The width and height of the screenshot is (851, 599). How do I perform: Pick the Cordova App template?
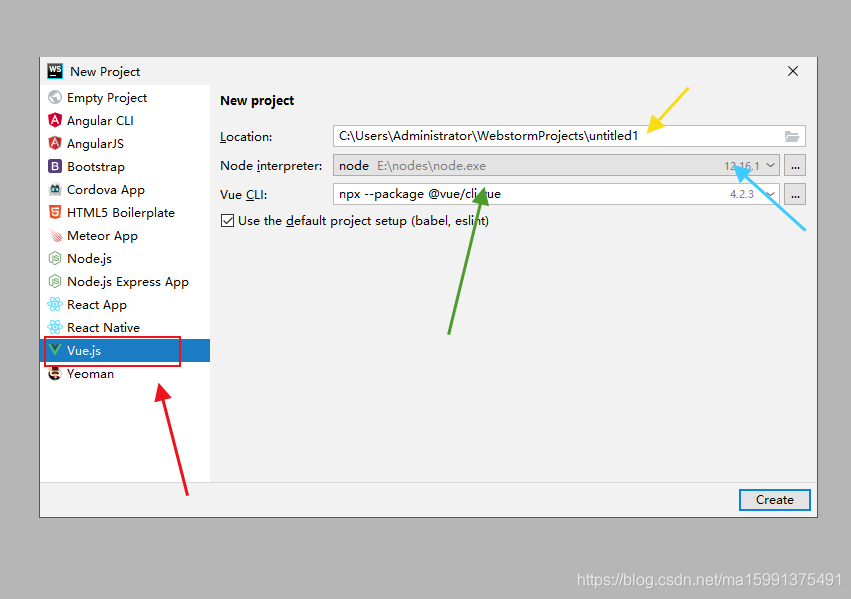[x=106, y=190]
